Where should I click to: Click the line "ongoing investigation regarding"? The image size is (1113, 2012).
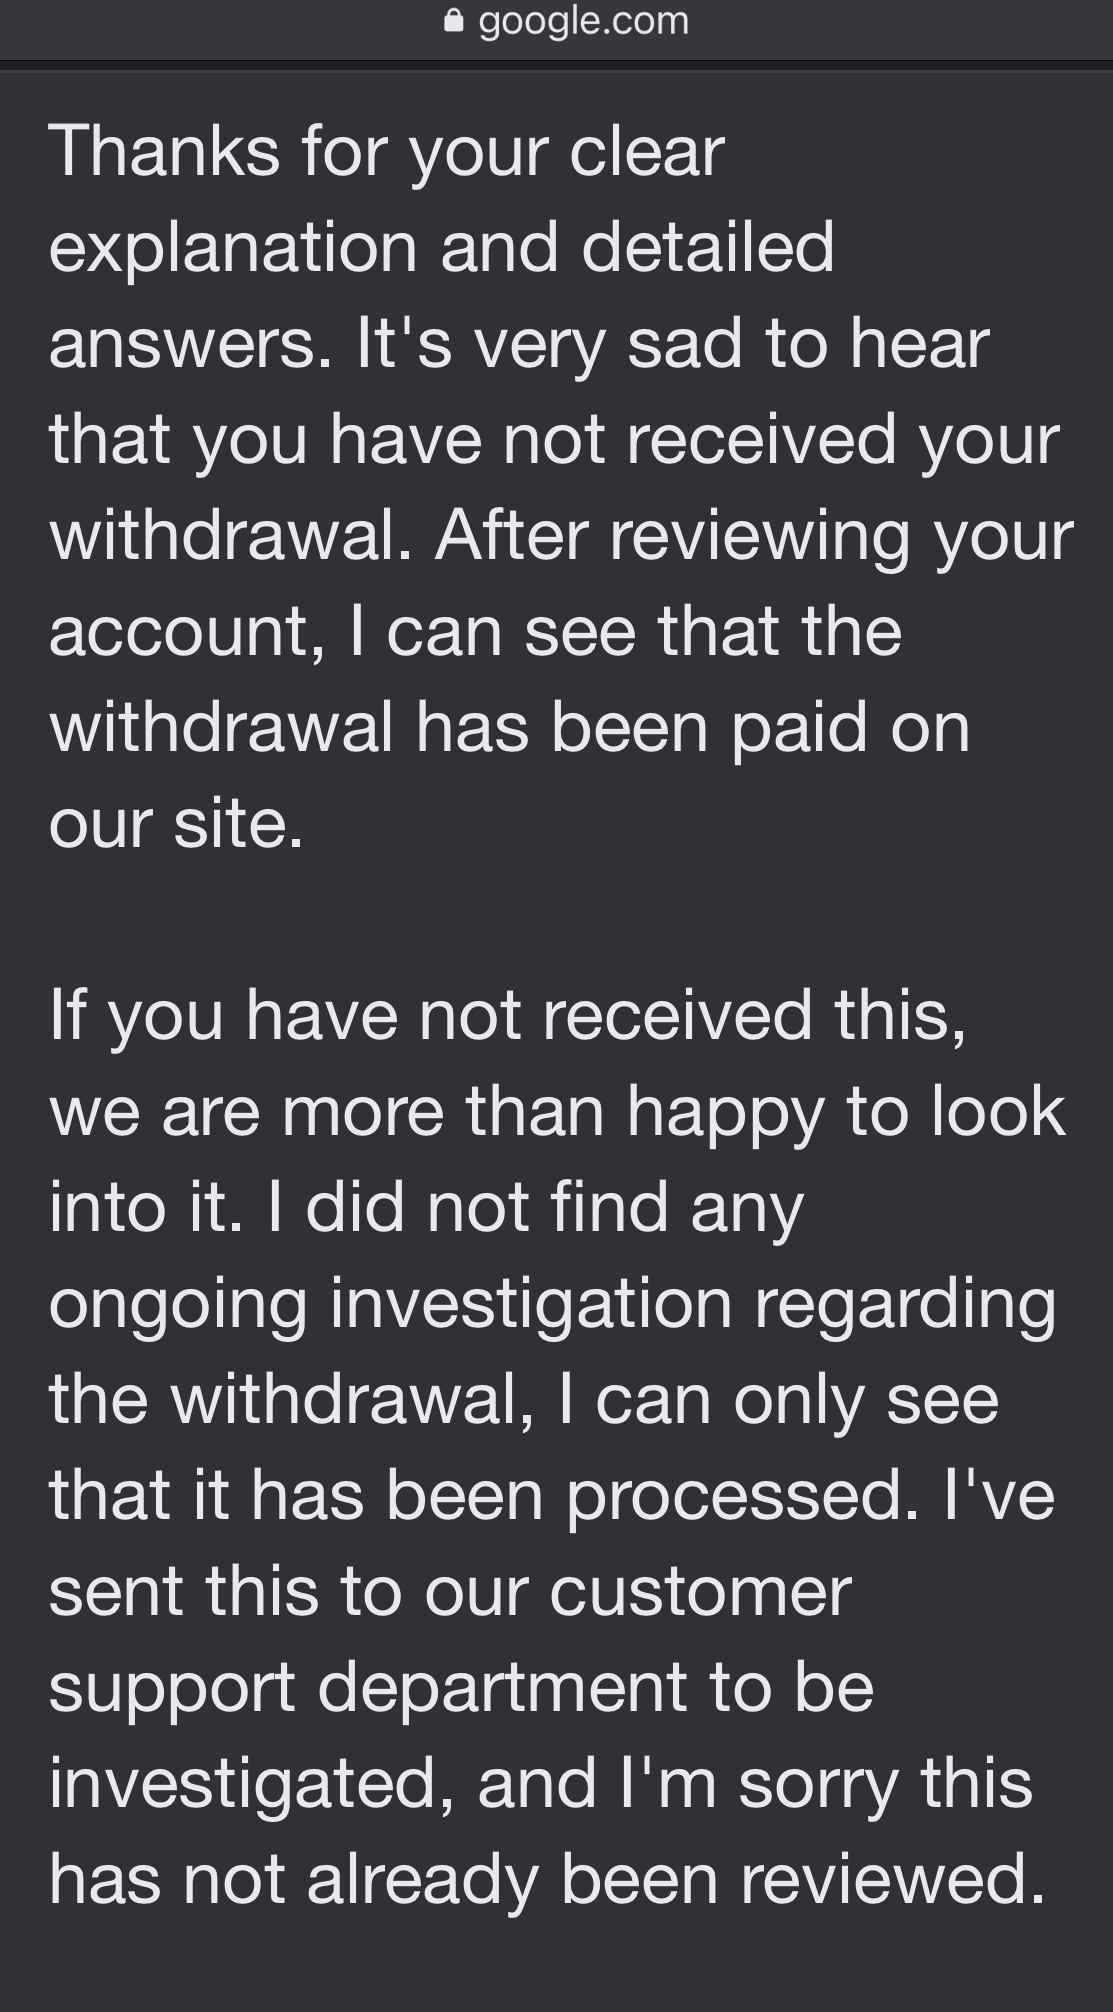coord(552,1304)
